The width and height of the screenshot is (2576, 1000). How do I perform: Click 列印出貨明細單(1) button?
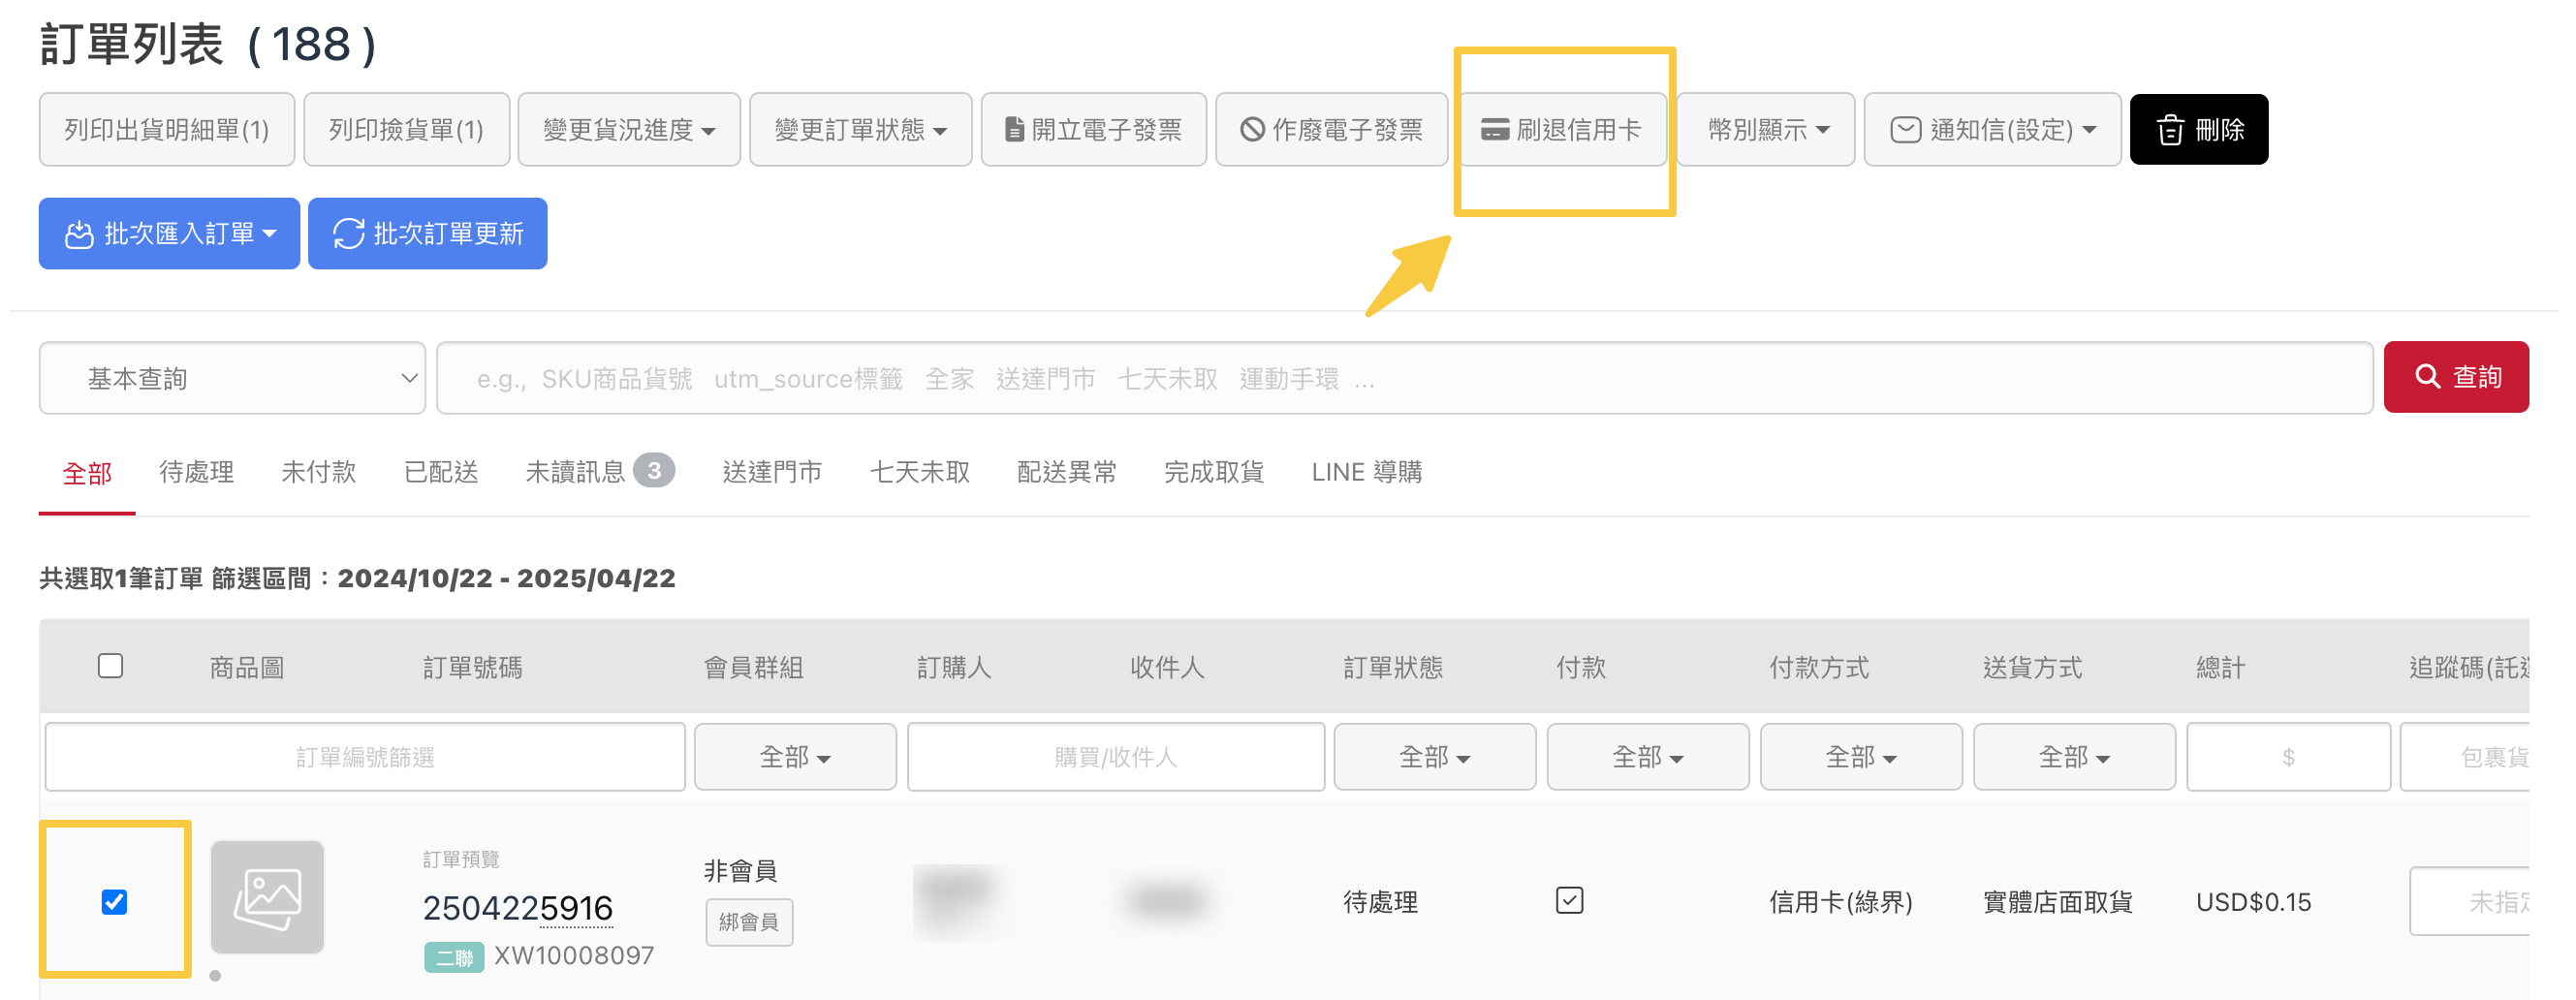166,130
